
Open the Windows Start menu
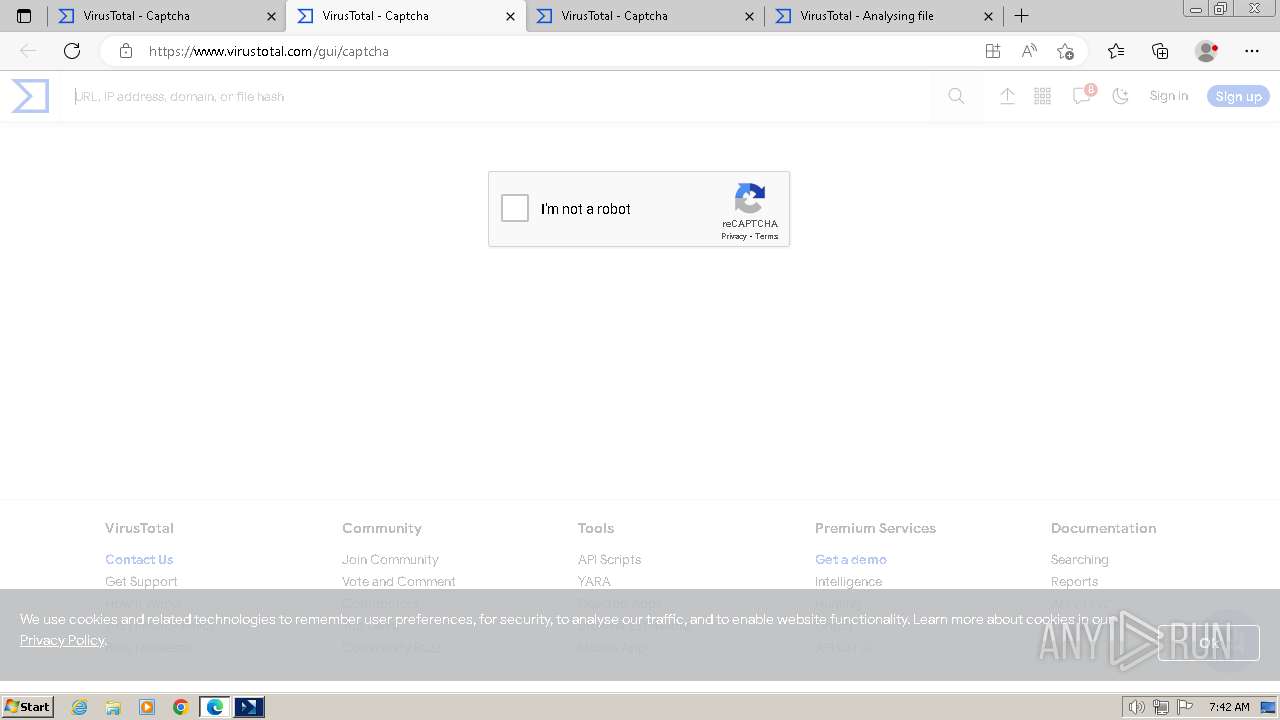coord(27,707)
